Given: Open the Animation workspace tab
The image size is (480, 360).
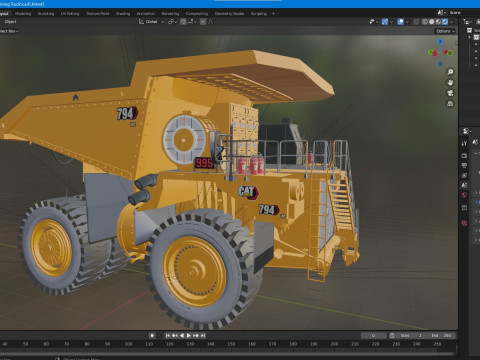Looking at the screenshot, I should [x=146, y=14].
